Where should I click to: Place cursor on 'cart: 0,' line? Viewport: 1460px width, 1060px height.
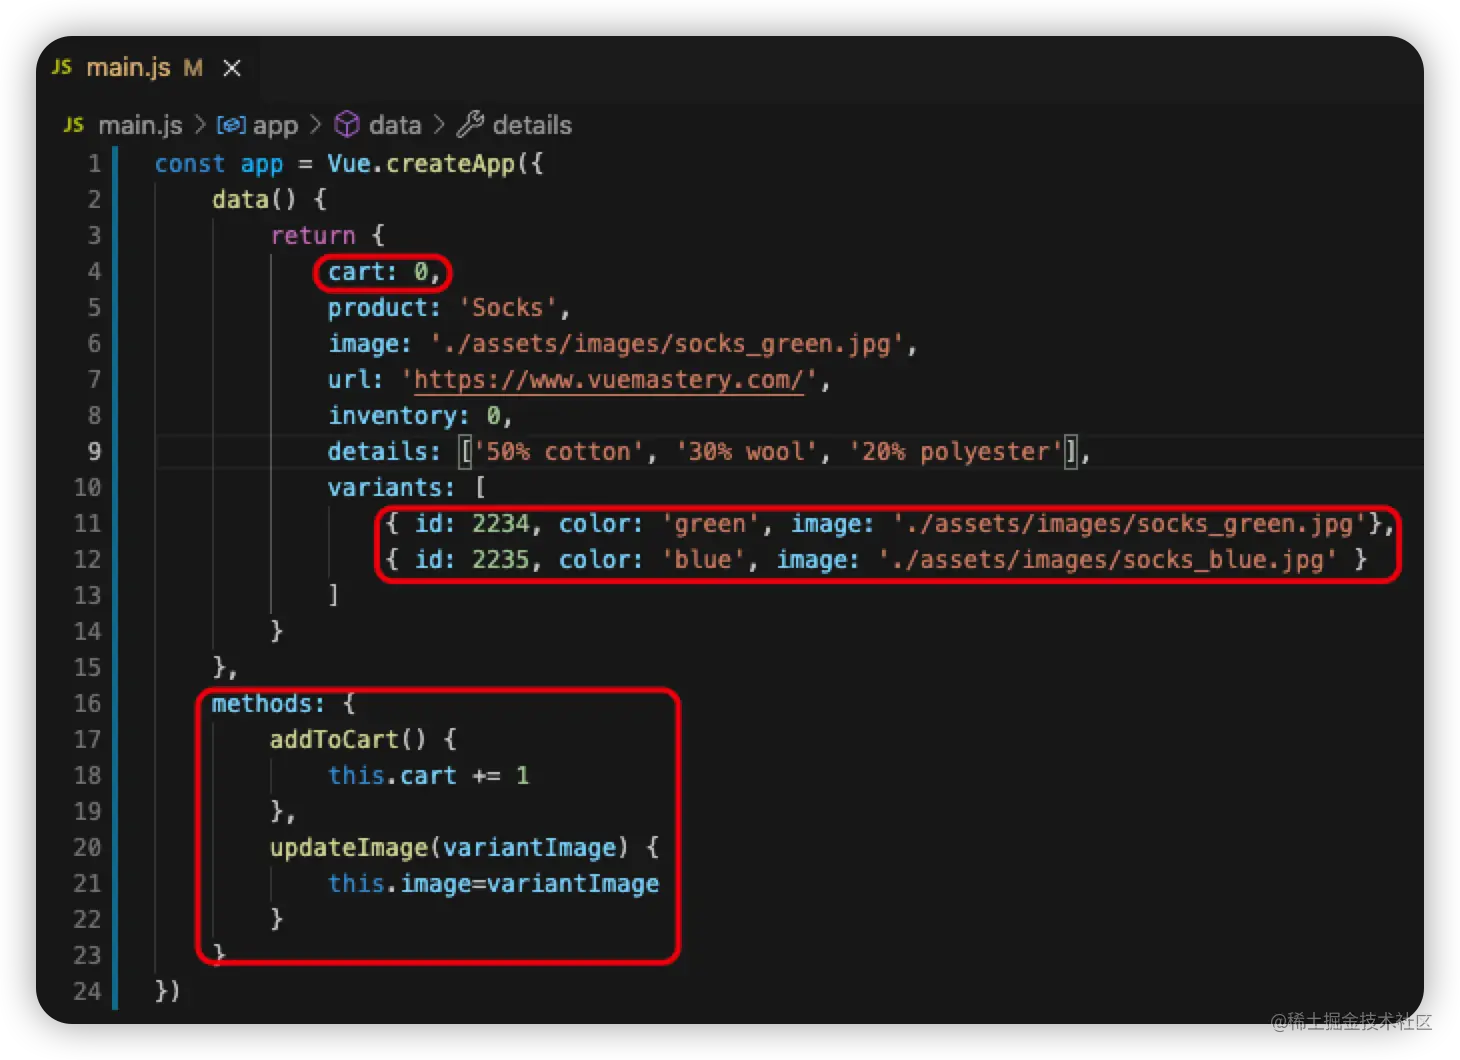coord(384,272)
